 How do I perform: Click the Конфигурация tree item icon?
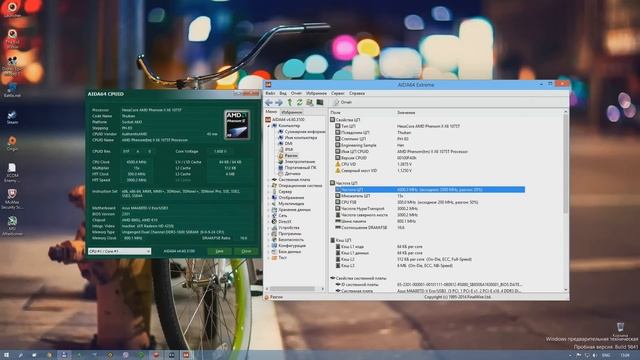[275, 246]
